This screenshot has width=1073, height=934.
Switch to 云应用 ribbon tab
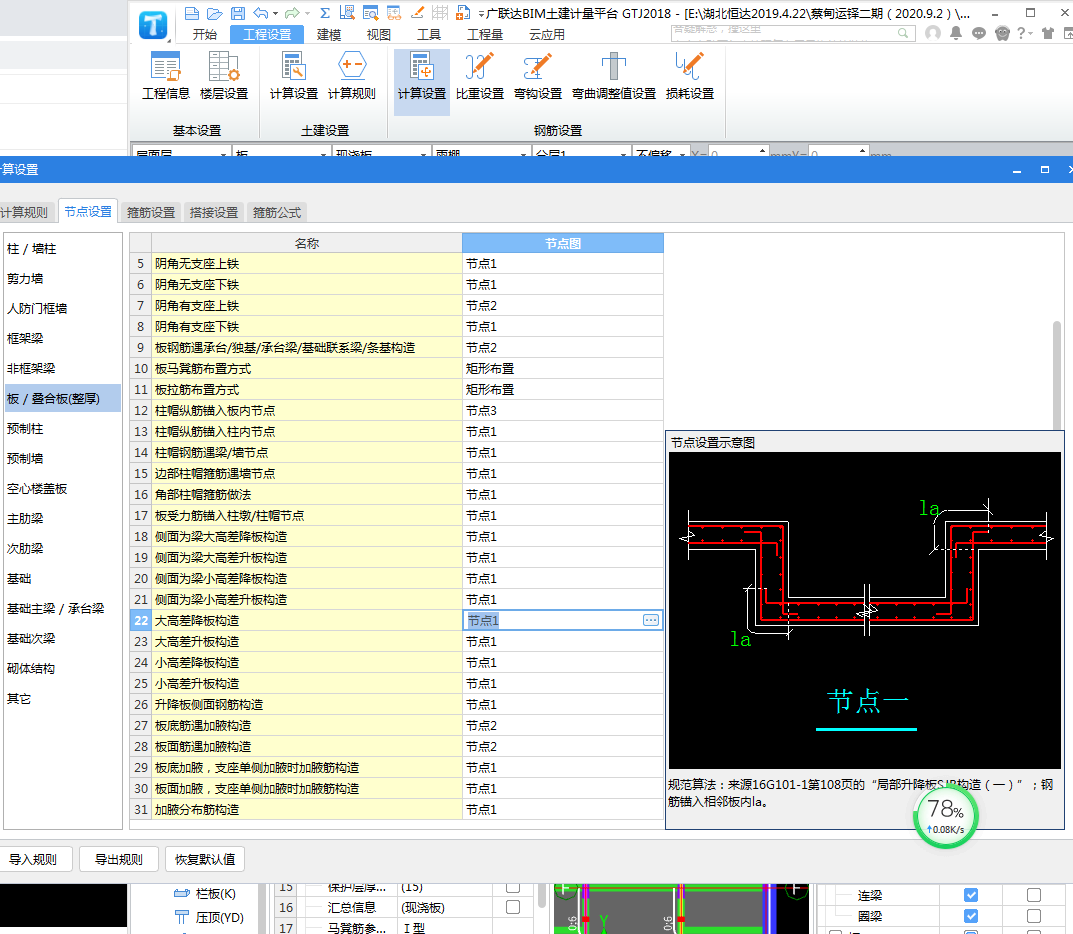coord(547,34)
